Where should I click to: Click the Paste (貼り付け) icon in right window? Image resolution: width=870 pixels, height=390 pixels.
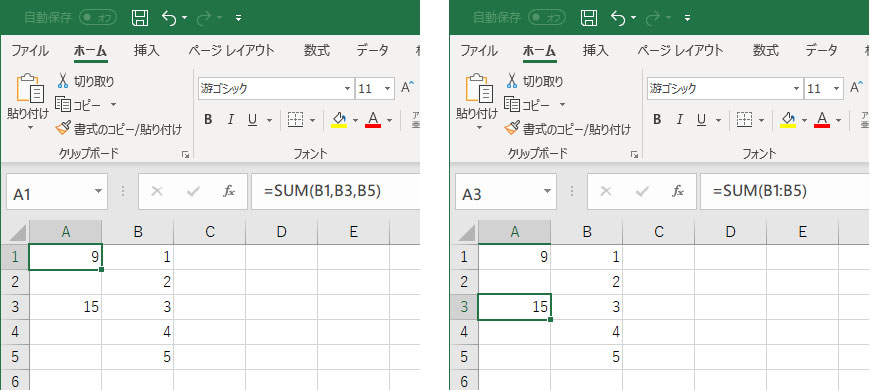(x=479, y=89)
